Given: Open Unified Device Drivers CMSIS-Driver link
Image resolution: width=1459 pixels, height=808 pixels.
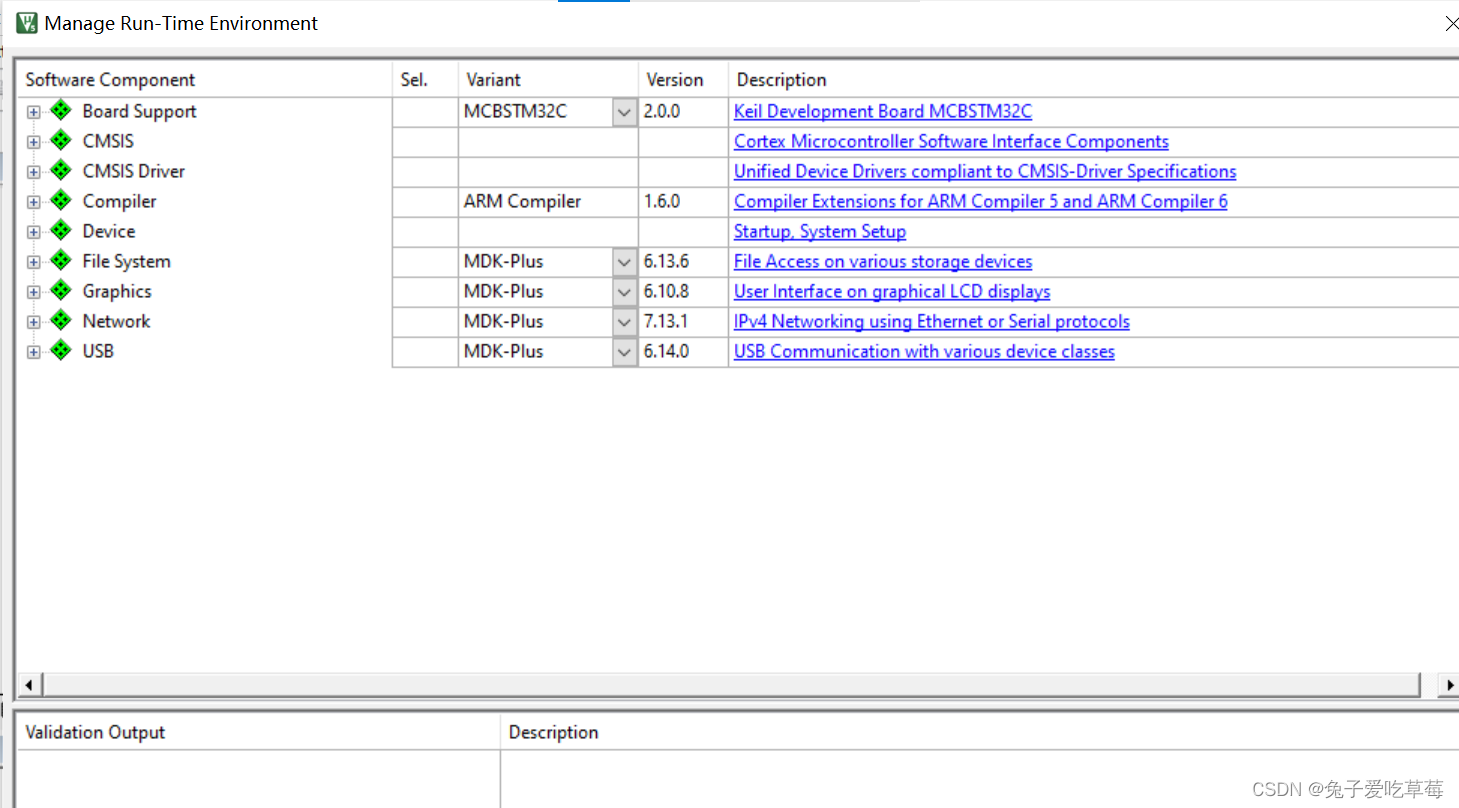Looking at the screenshot, I should (985, 171).
